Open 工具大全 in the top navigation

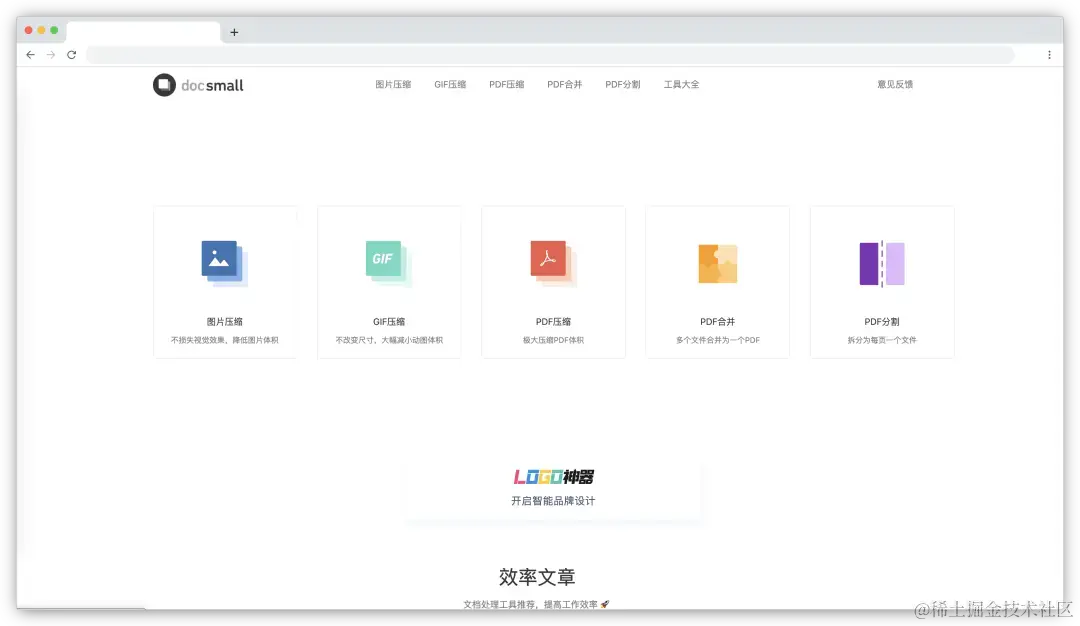681,84
